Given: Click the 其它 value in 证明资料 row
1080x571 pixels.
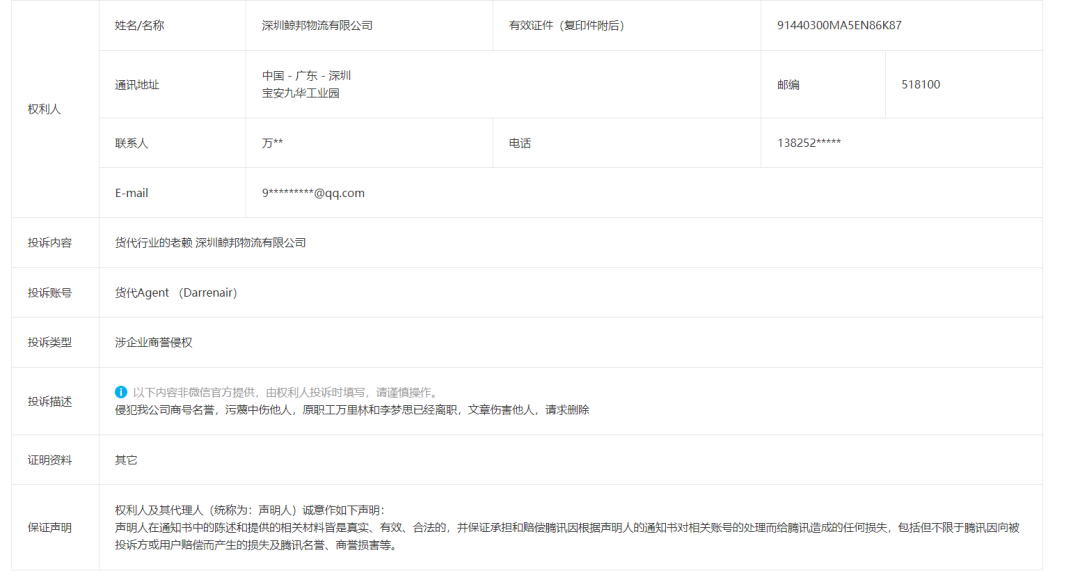Looking at the screenshot, I should click(x=125, y=460).
